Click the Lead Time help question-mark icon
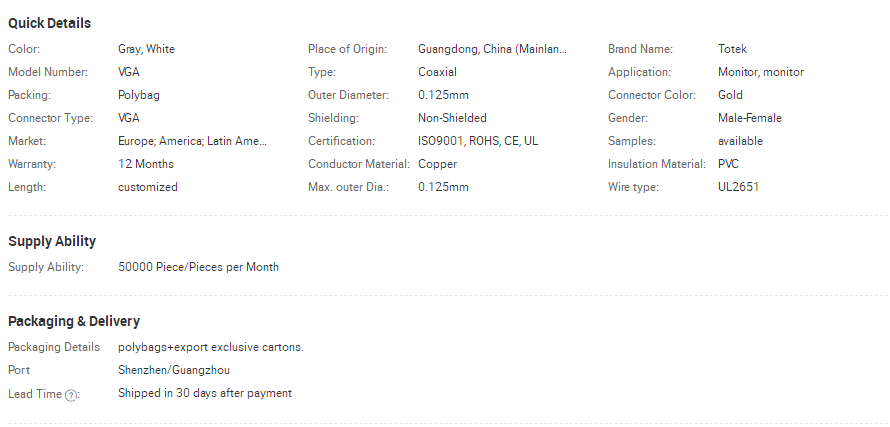 pyautogui.click(x=70, y=396)
